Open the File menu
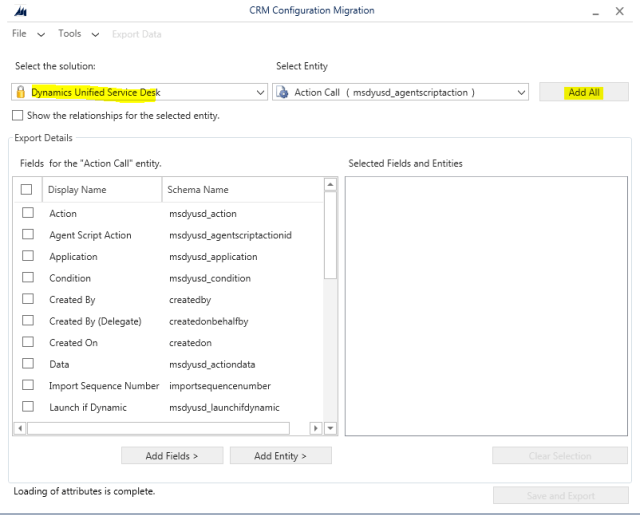 [19, 33]
